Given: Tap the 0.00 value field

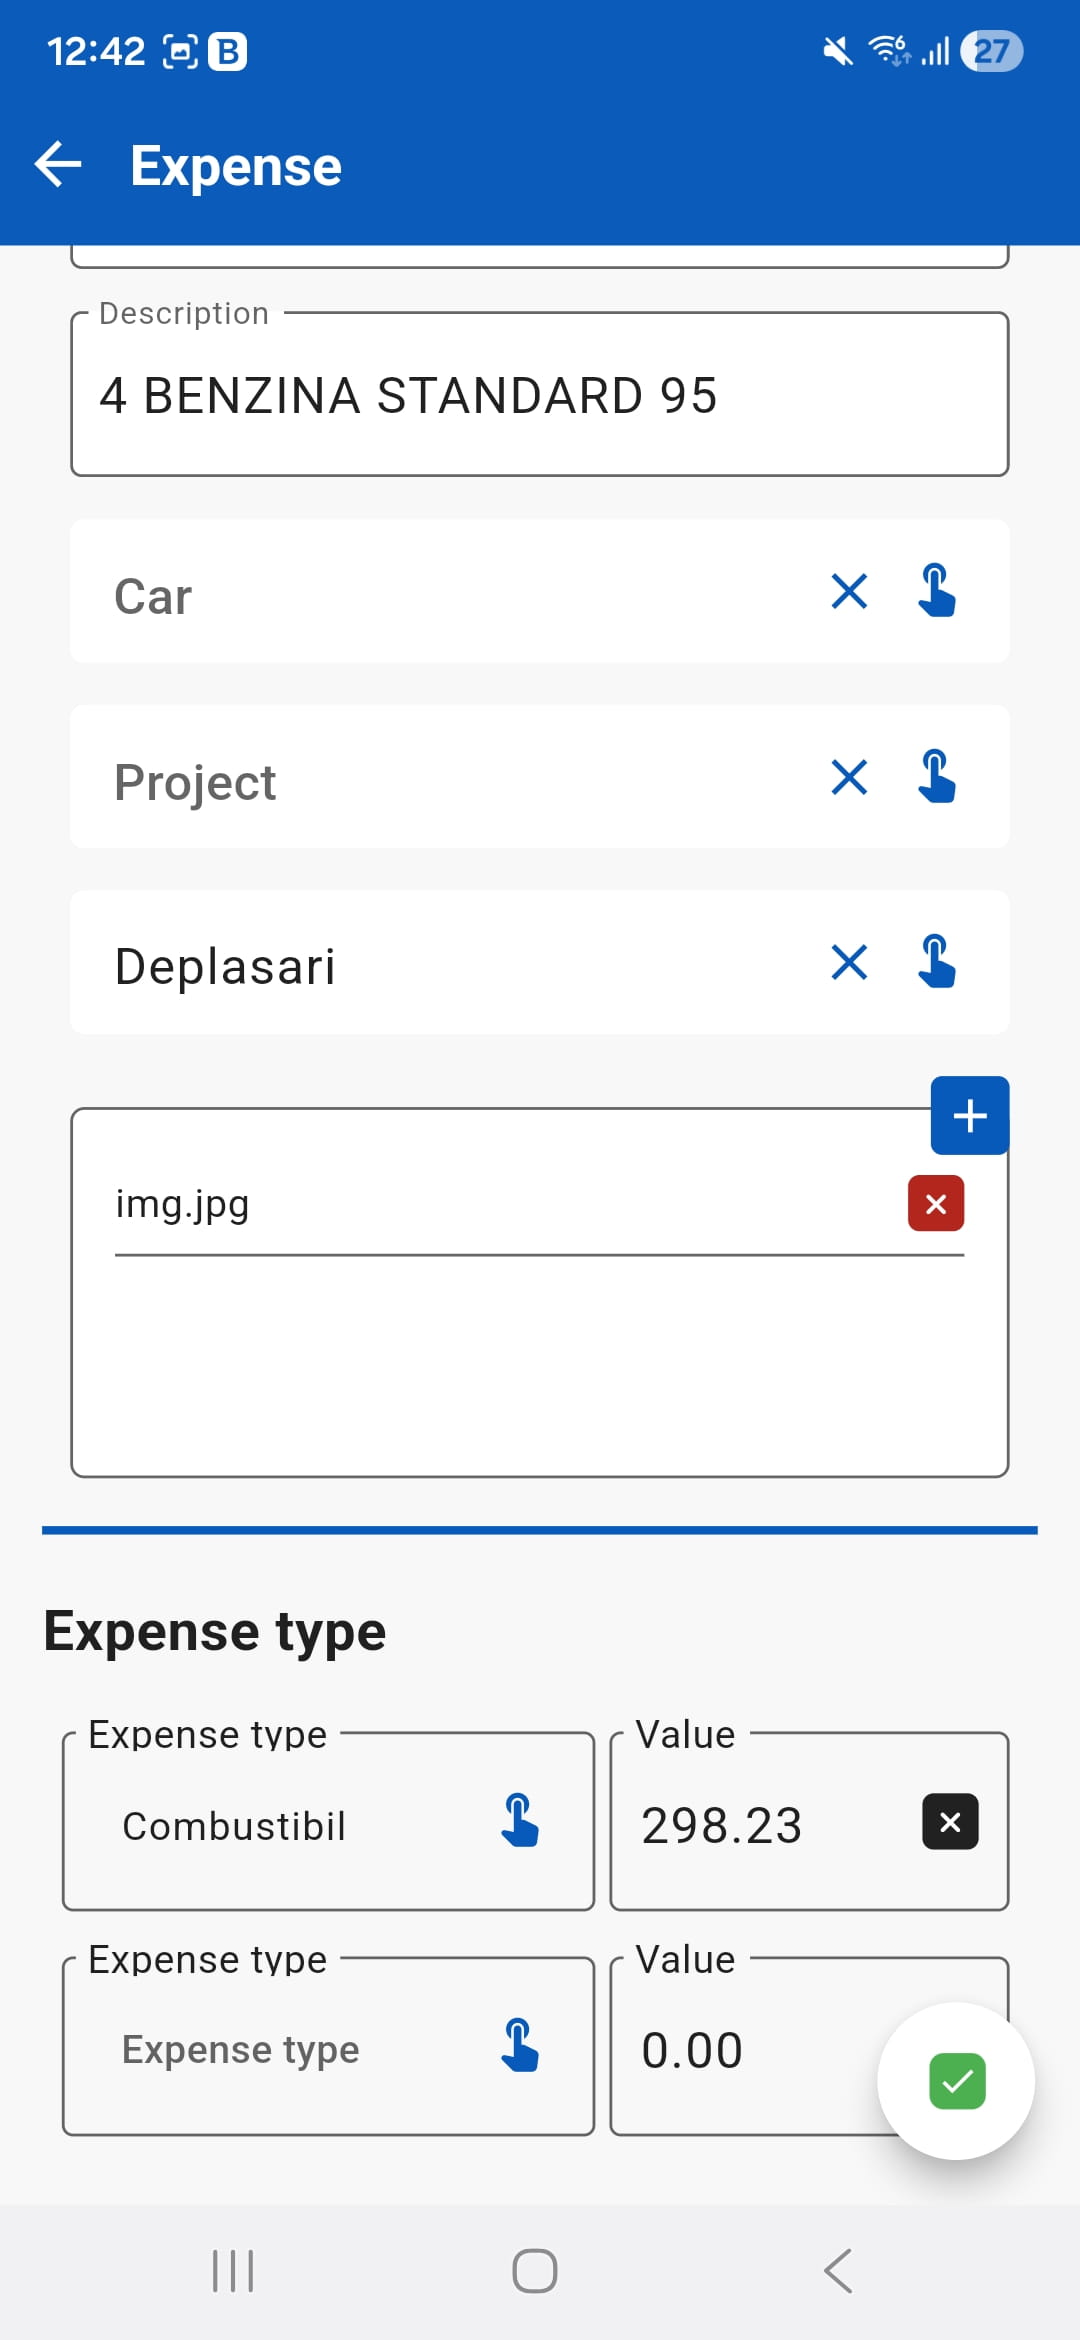Looking at the screenshot, I should (740, 2050).
